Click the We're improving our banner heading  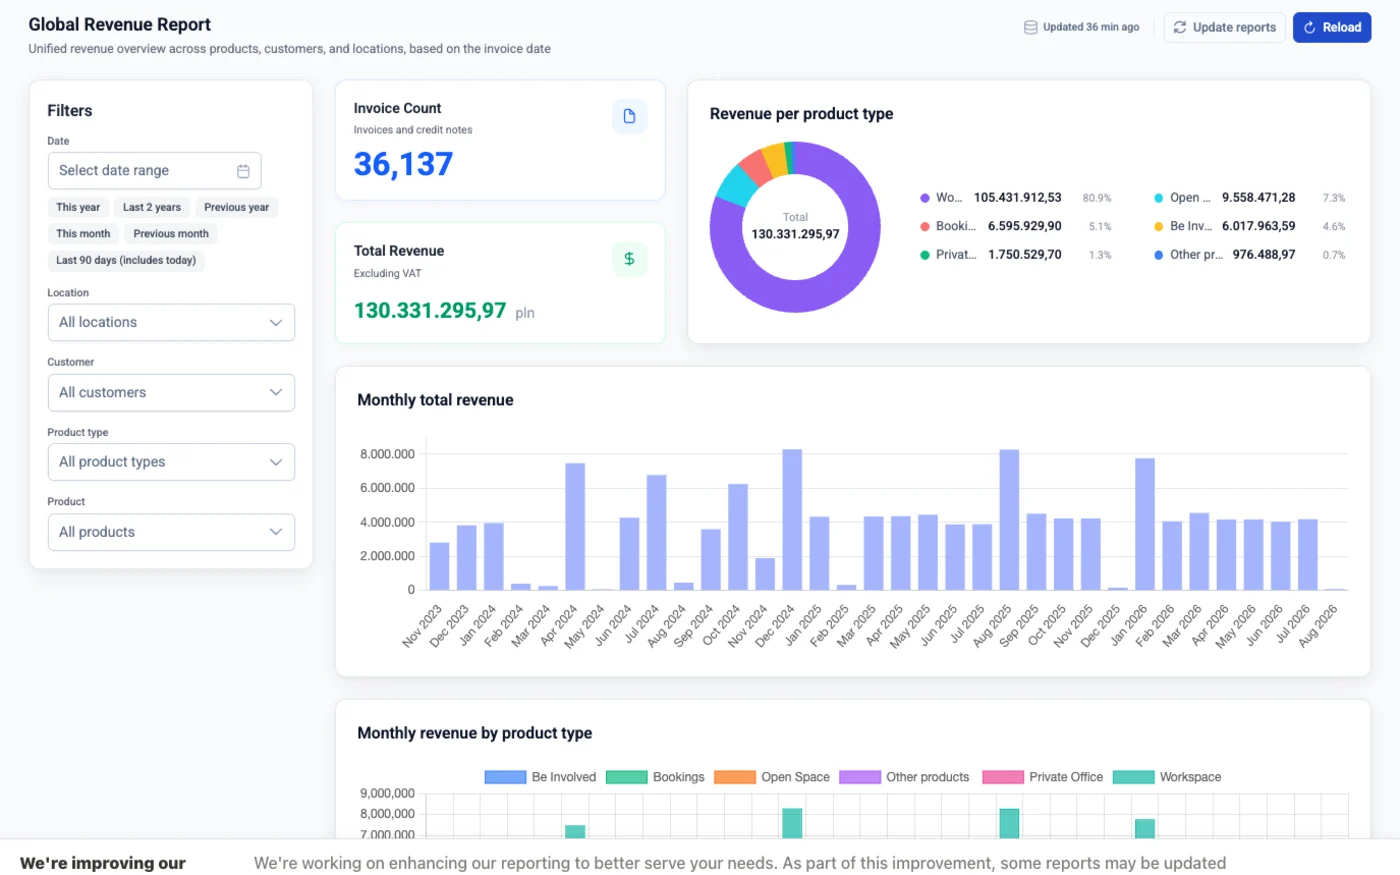pos(103,863)
